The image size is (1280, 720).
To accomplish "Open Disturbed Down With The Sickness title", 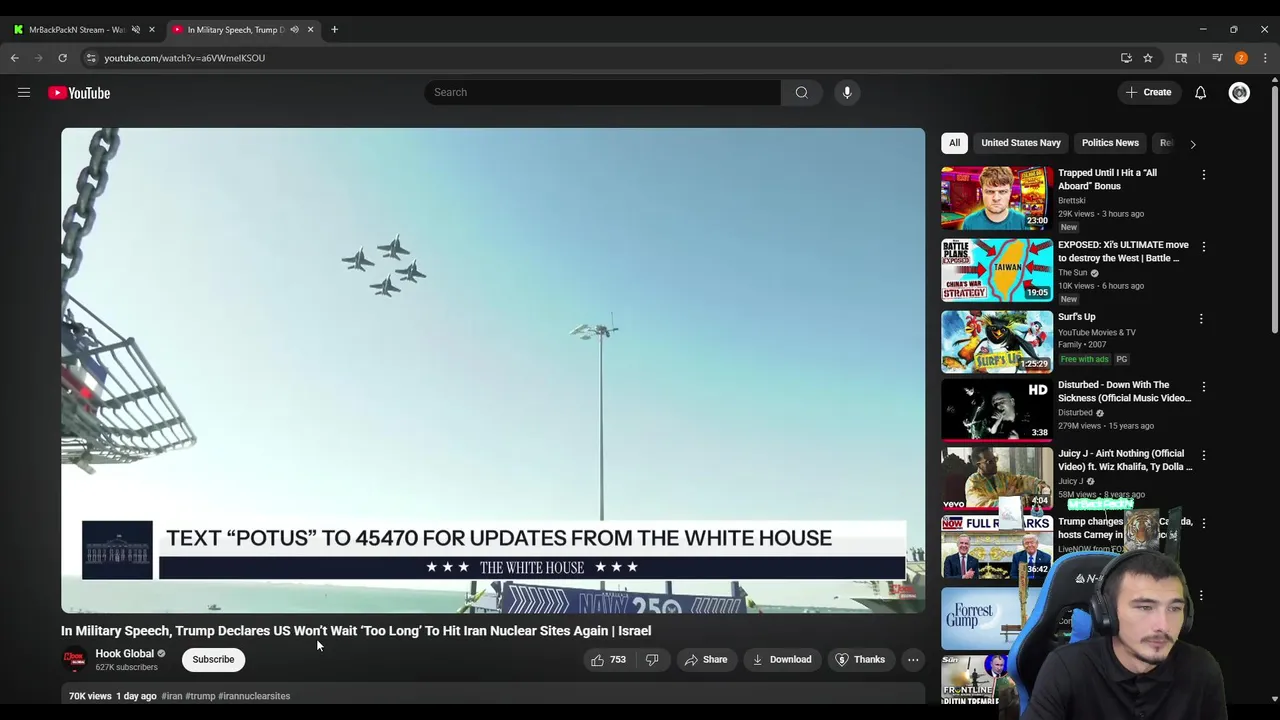I will 1124,391.
